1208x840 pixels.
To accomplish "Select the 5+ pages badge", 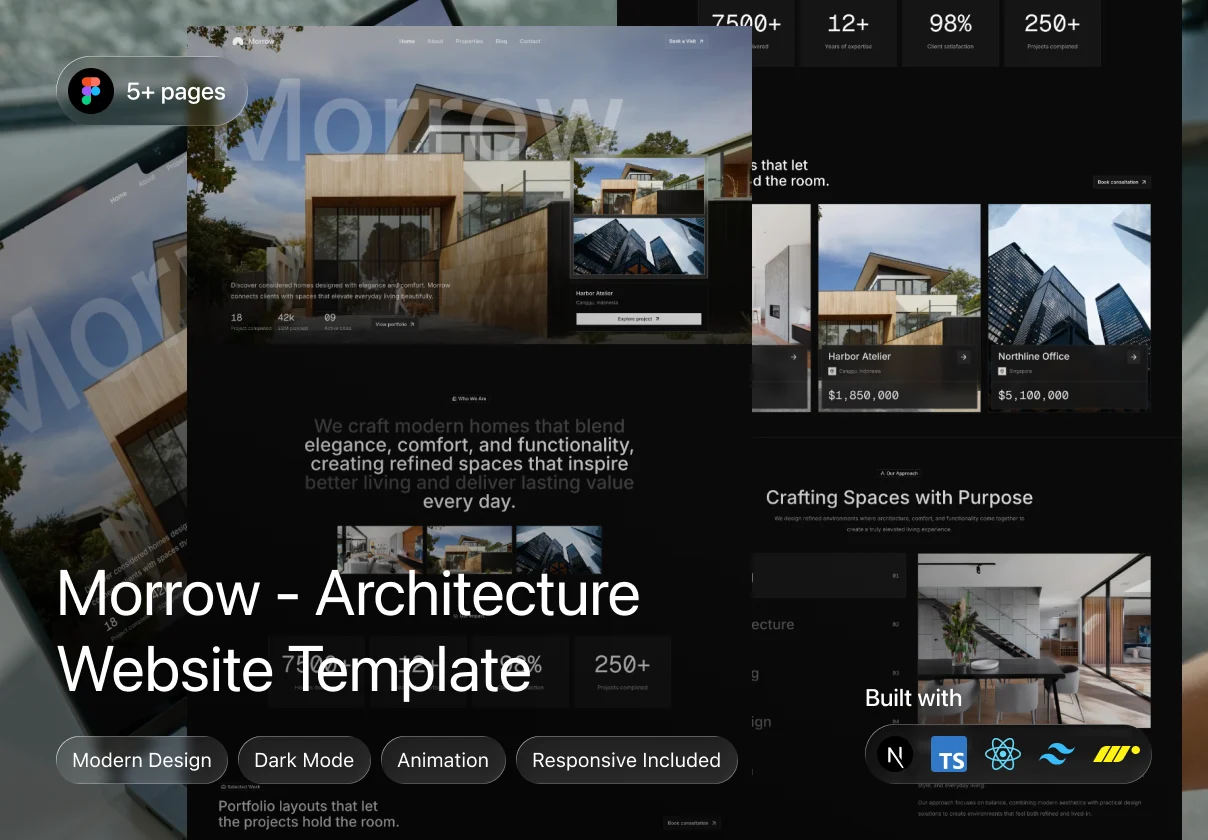I will [x=152, y=92].
